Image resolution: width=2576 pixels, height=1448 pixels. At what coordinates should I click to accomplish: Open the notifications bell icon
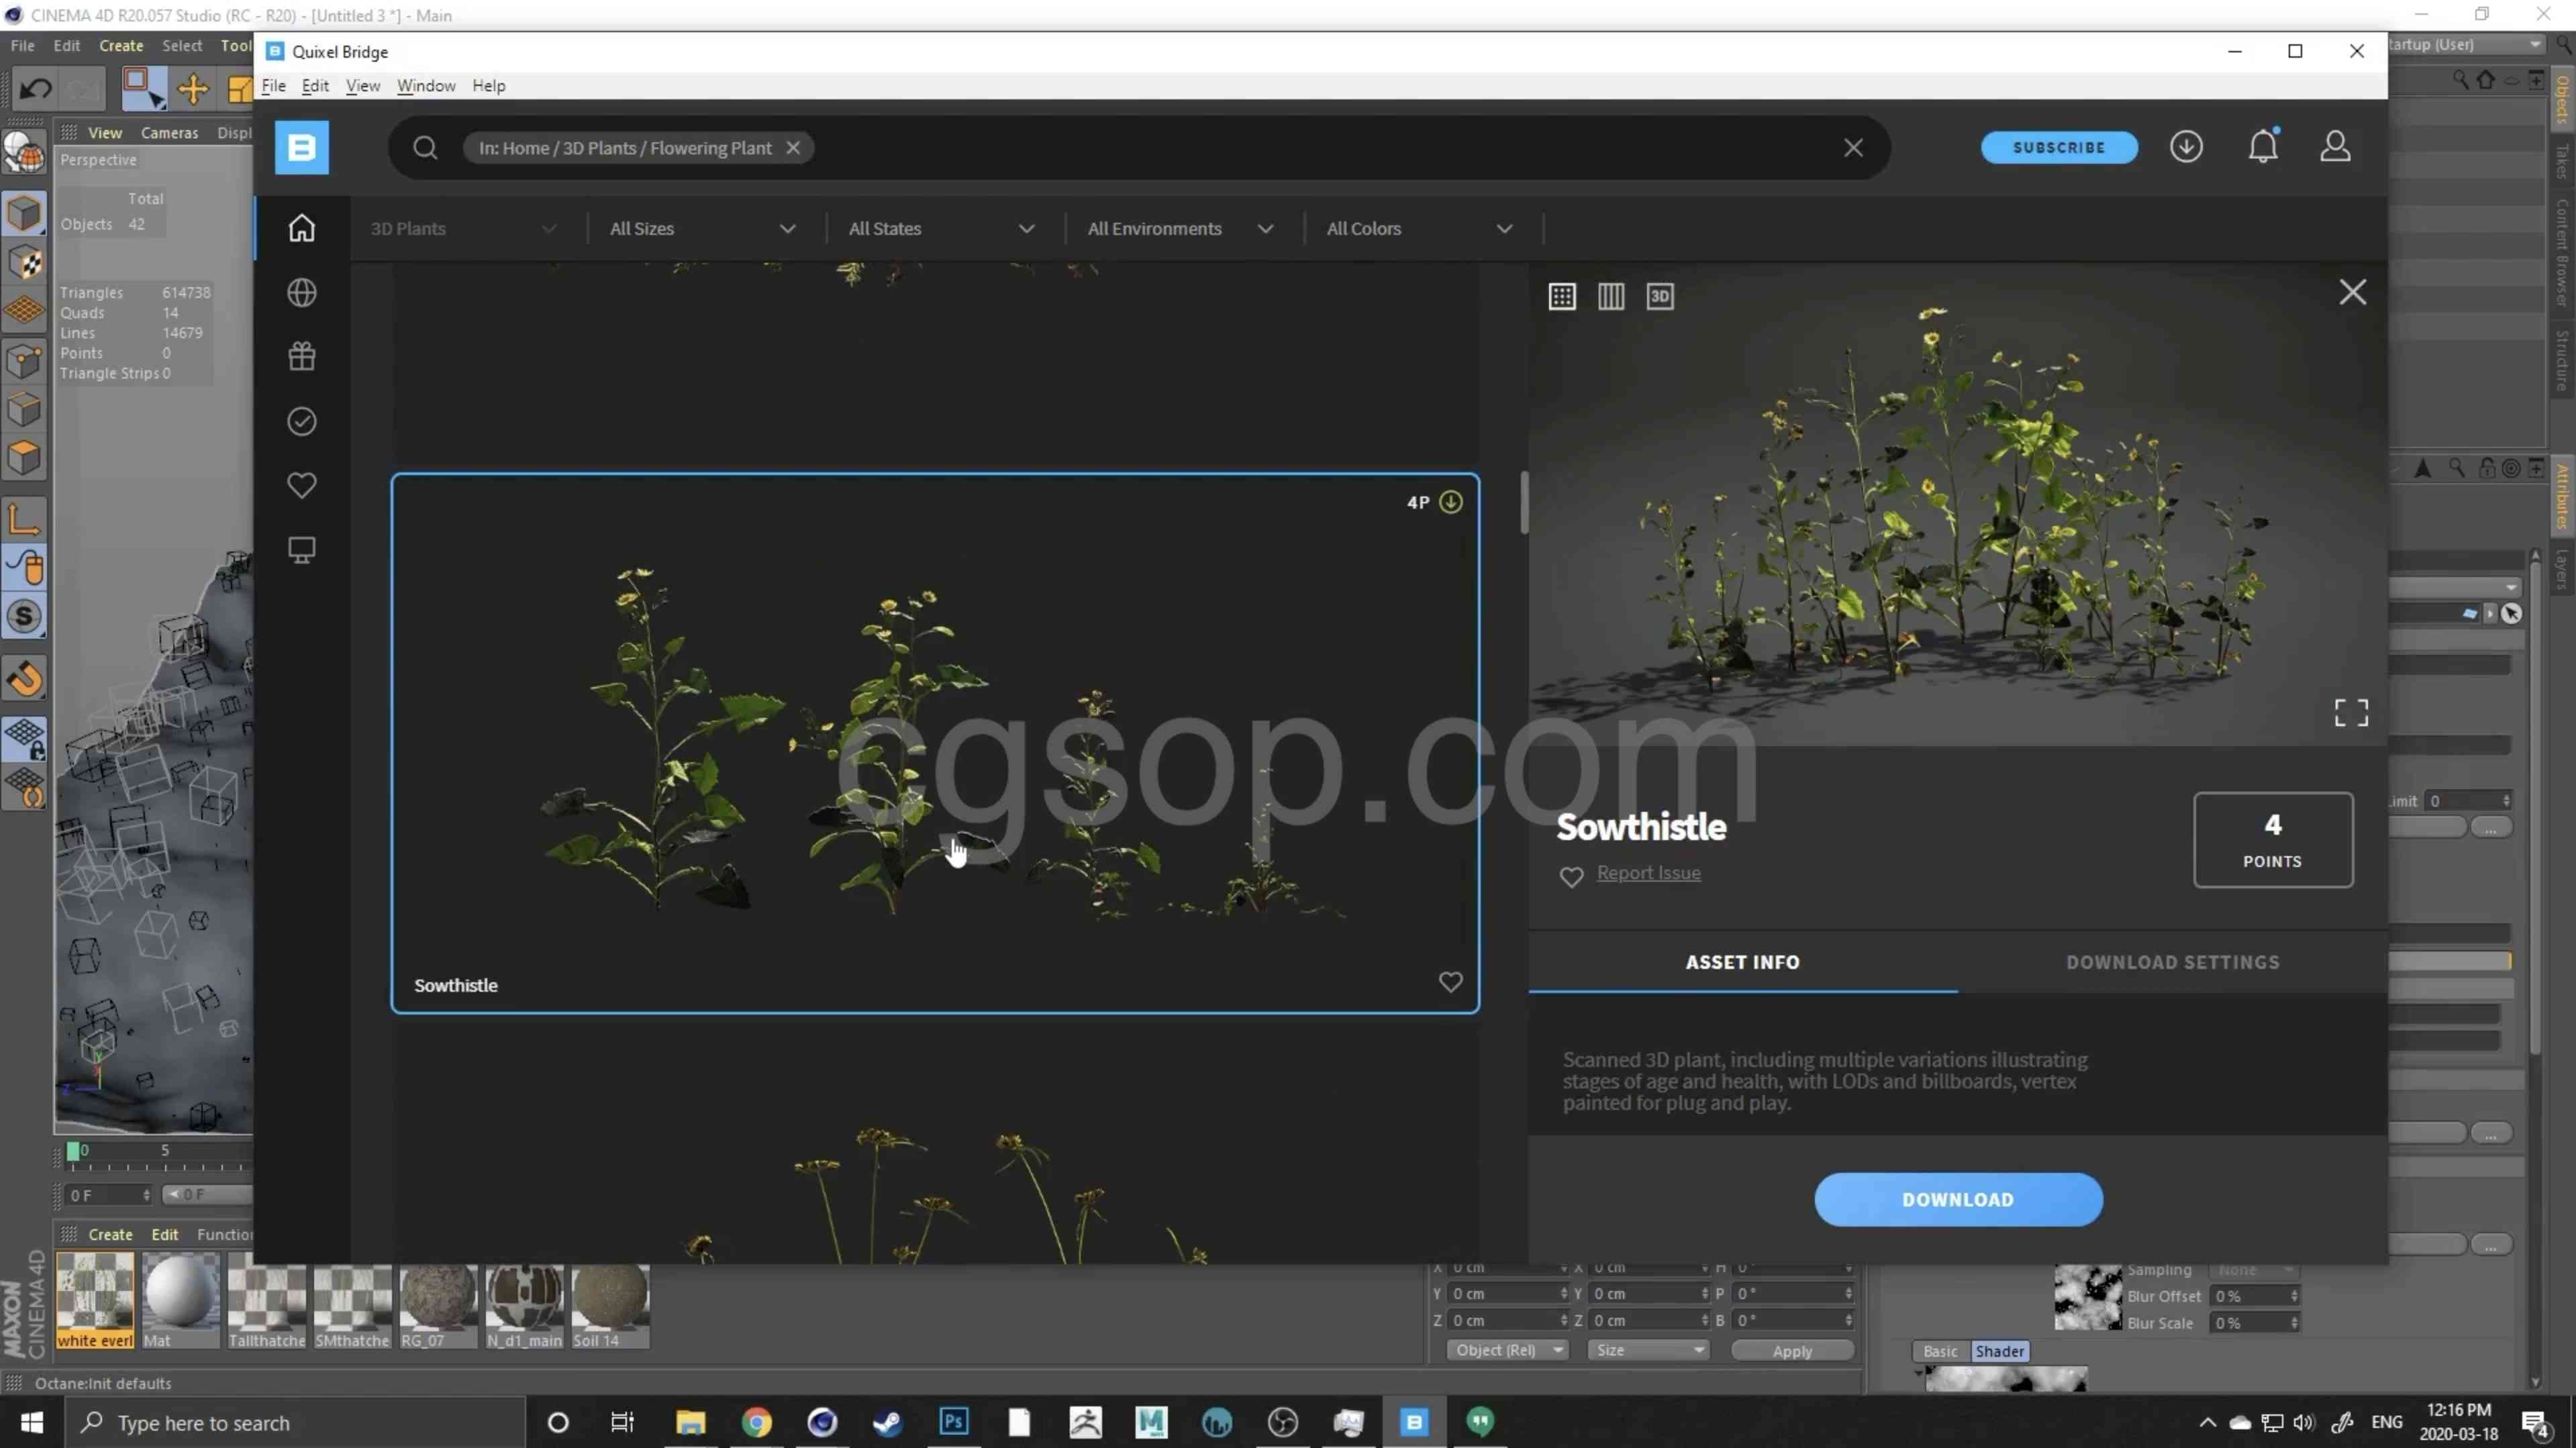2263,147
